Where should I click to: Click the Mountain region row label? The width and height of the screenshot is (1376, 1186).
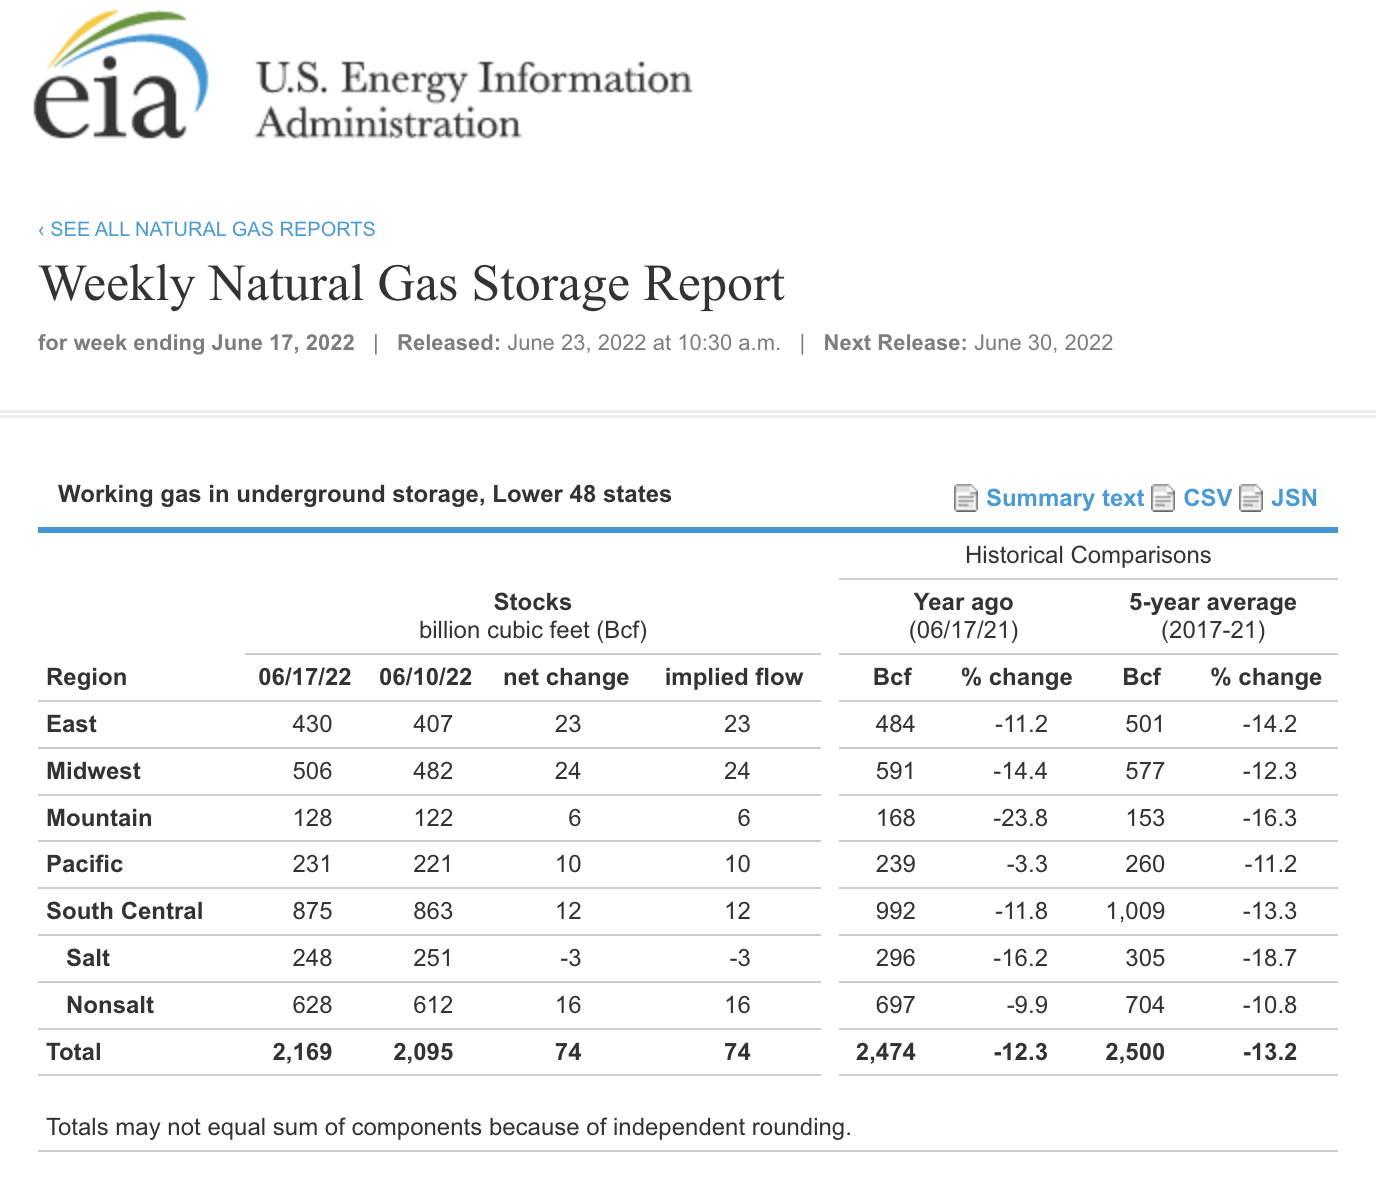(100, 818)
